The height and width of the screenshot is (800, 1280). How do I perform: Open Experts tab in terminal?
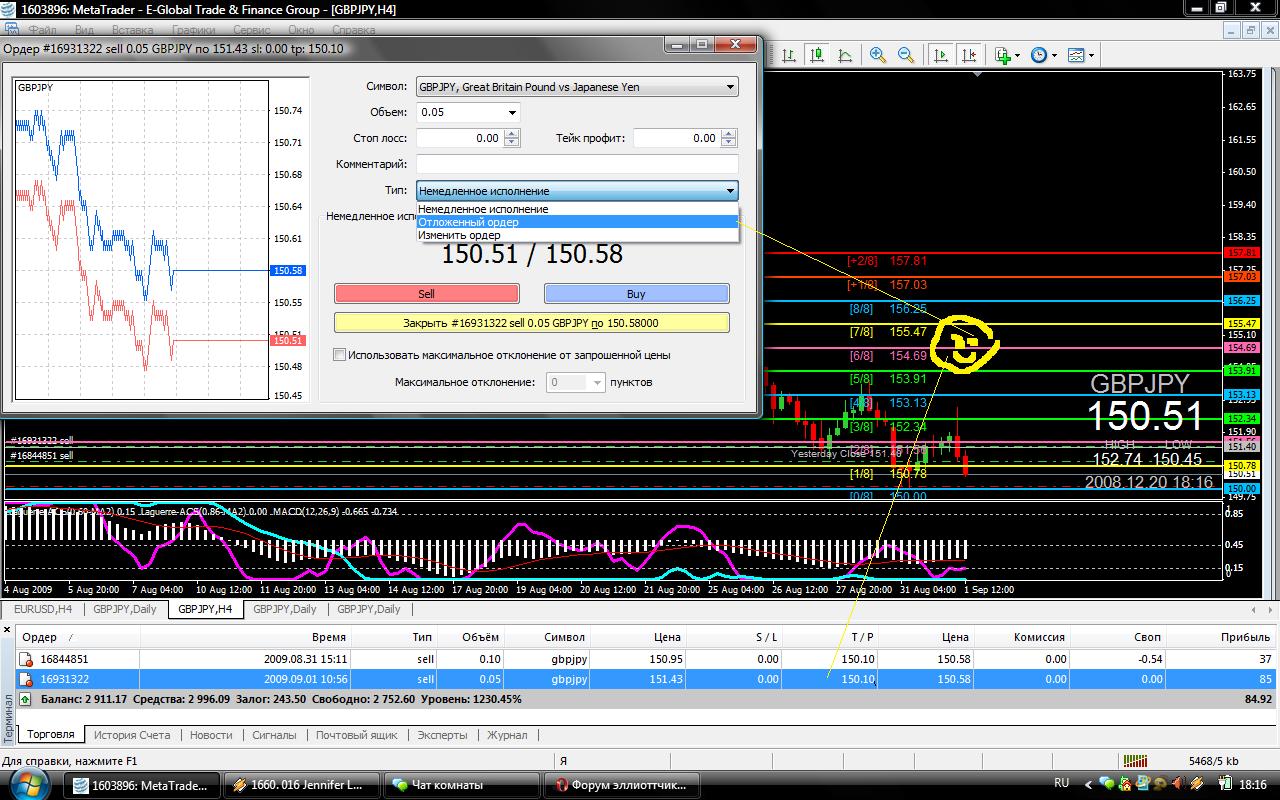tap(442, 734)
